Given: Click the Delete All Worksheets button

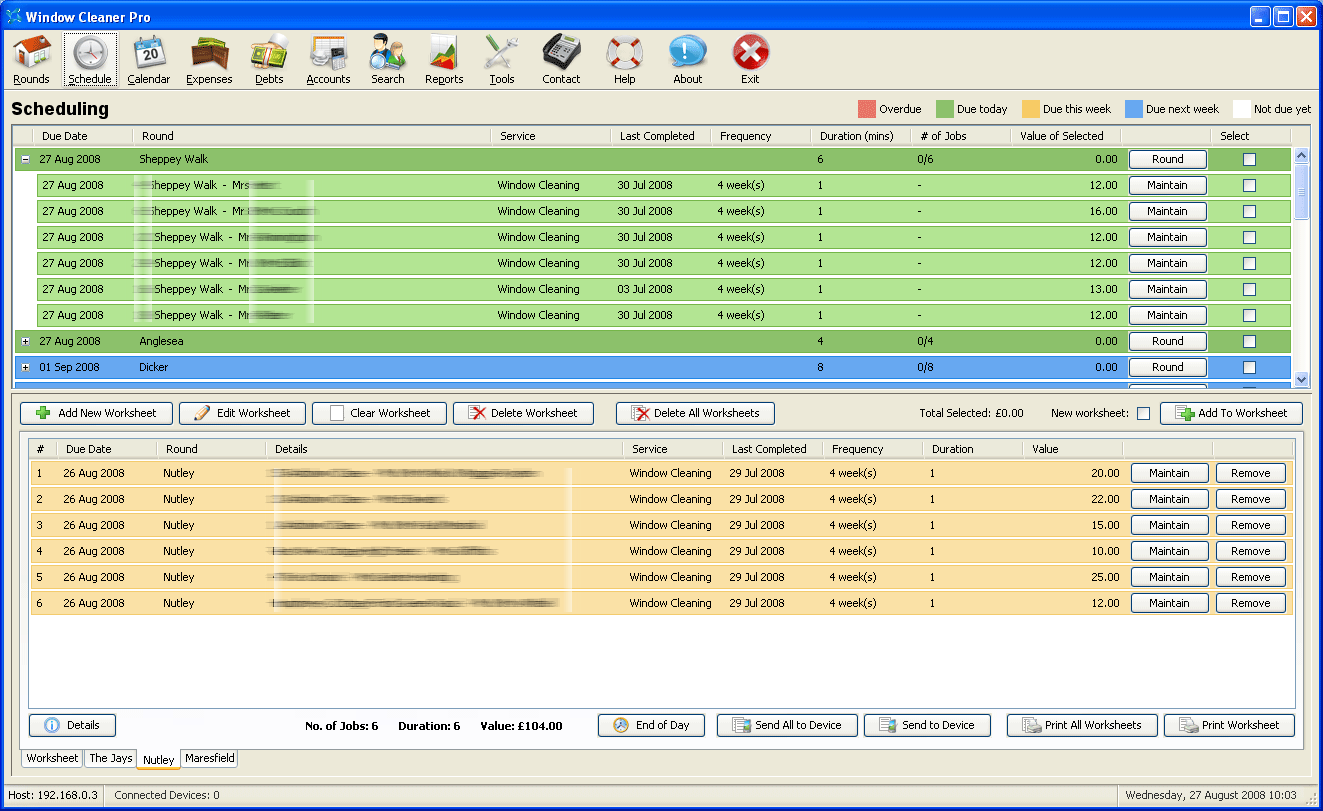Looking at the screenshot, I should pyautogui.click(x=695, y=413).
